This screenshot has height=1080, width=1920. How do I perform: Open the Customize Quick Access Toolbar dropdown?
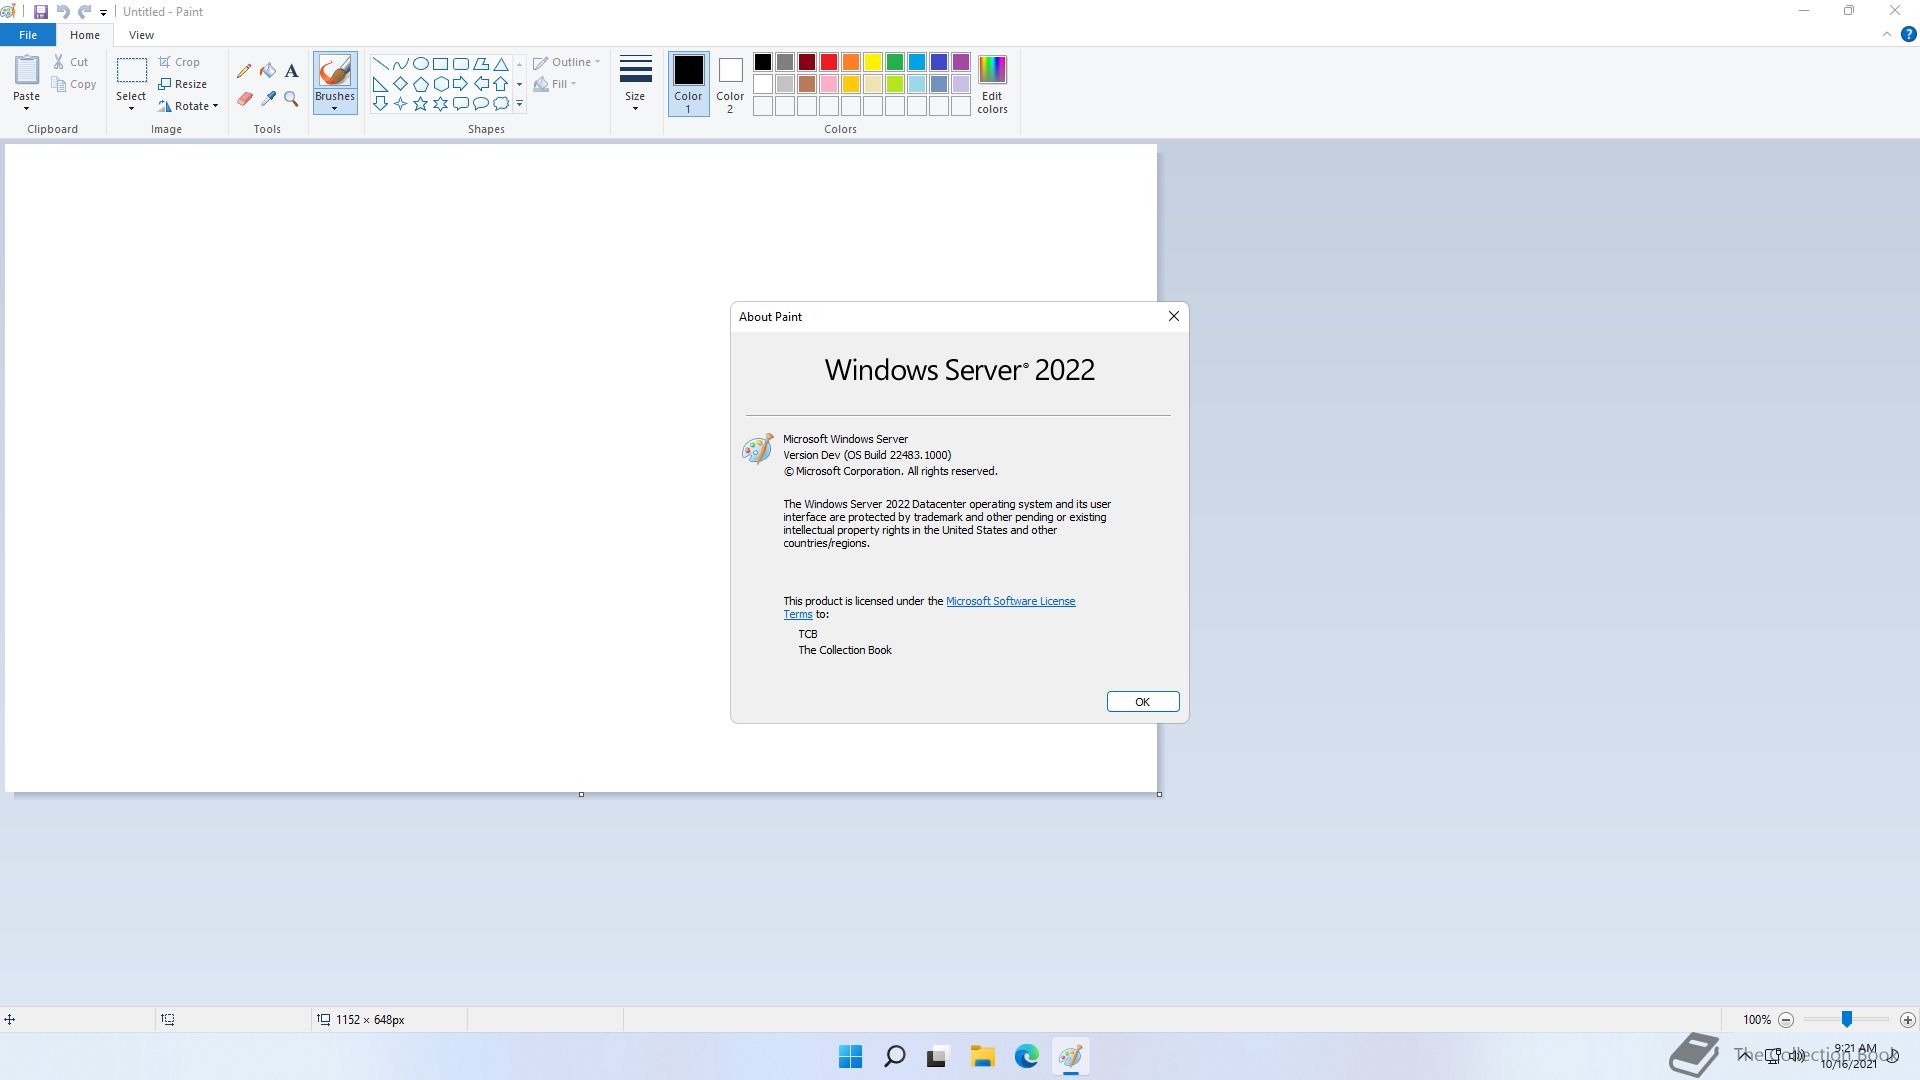tap(103, 12)
